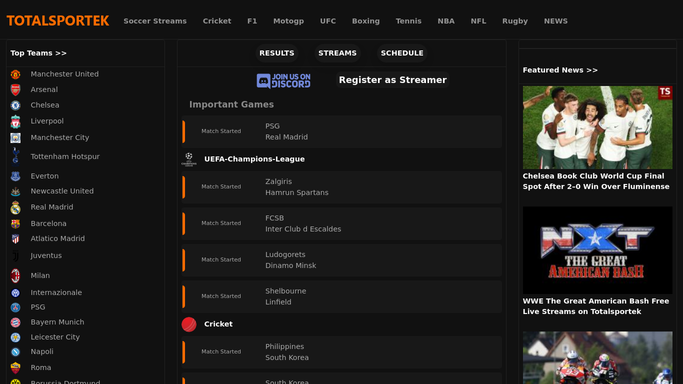This screenshot has height=384, width=683.
Task: Open the Motogp navigation item
Action: [288, 21]
